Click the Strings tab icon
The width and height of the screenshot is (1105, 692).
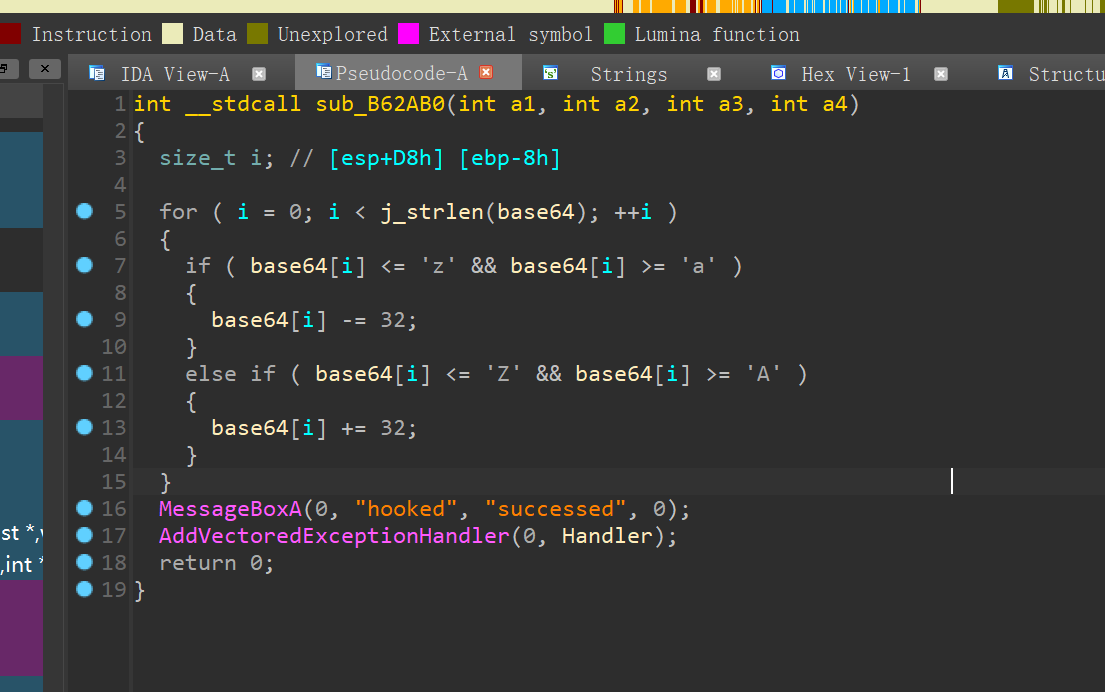550,73
